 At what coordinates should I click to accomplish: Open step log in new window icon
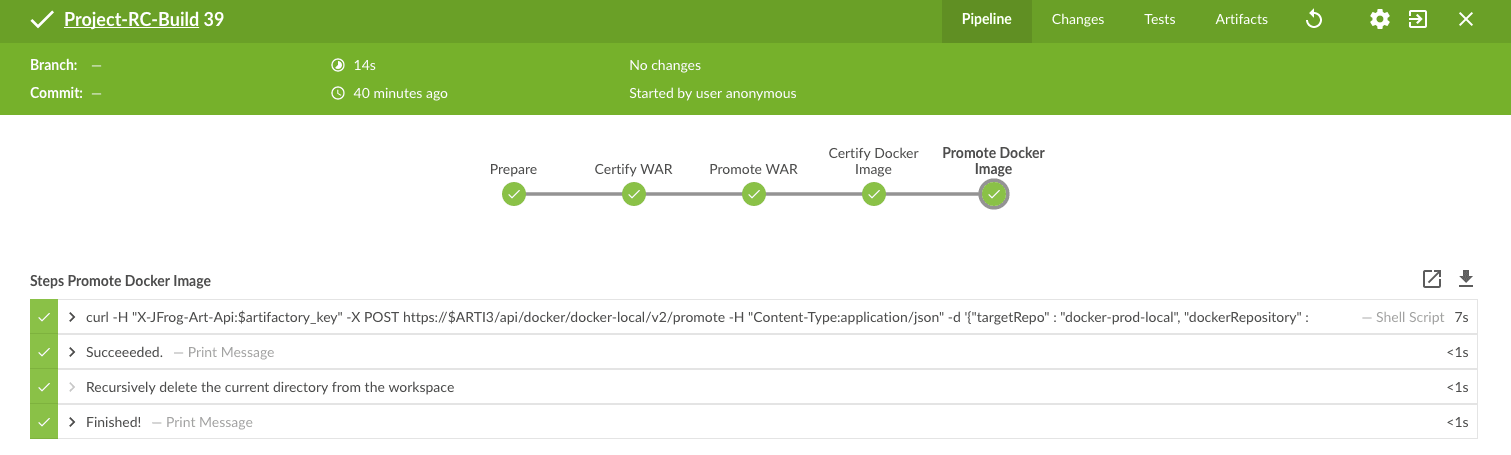pos(1432,279)
